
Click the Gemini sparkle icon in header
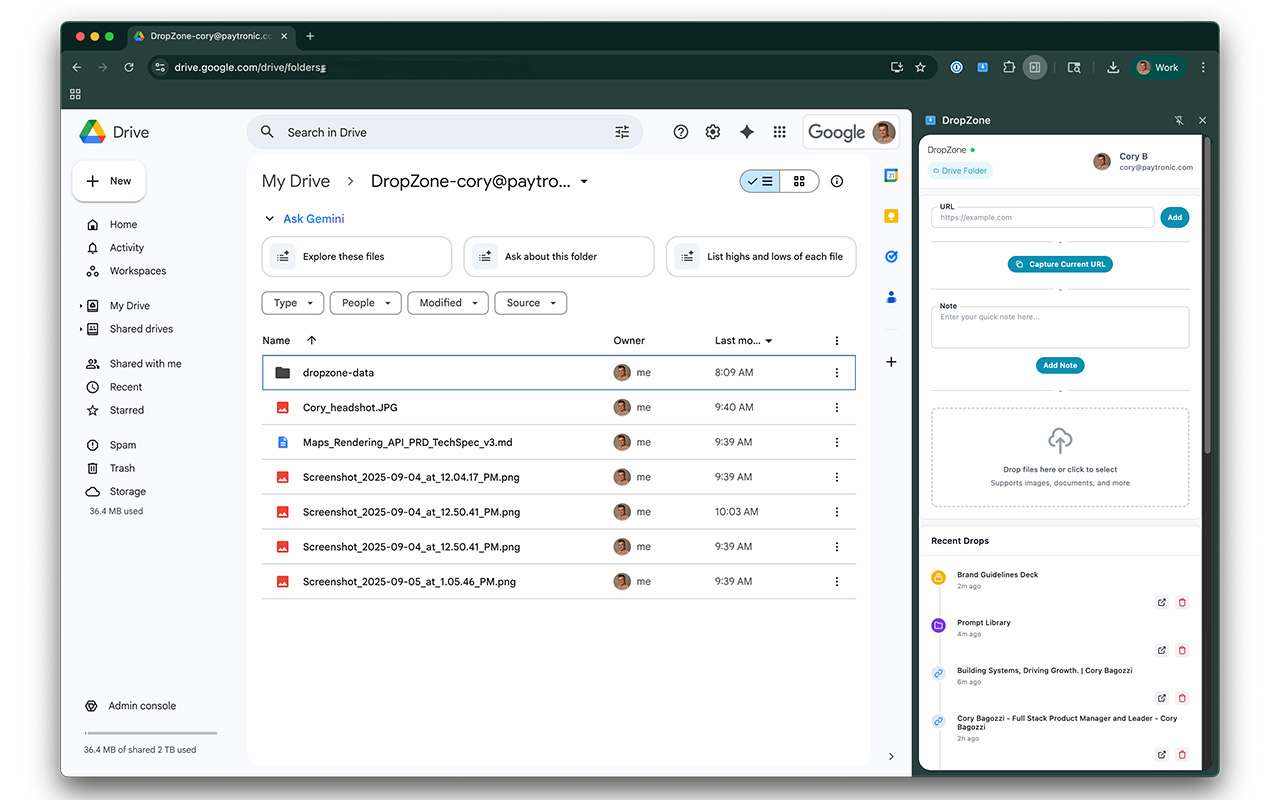(x=746, y=132)
